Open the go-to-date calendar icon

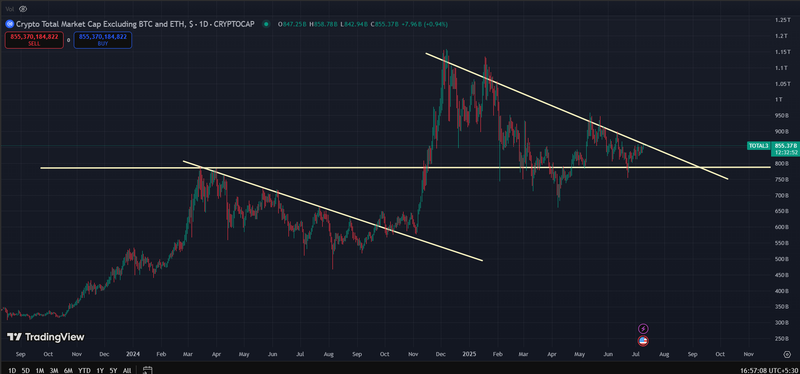pyautogui.click(x=147, y=370)
